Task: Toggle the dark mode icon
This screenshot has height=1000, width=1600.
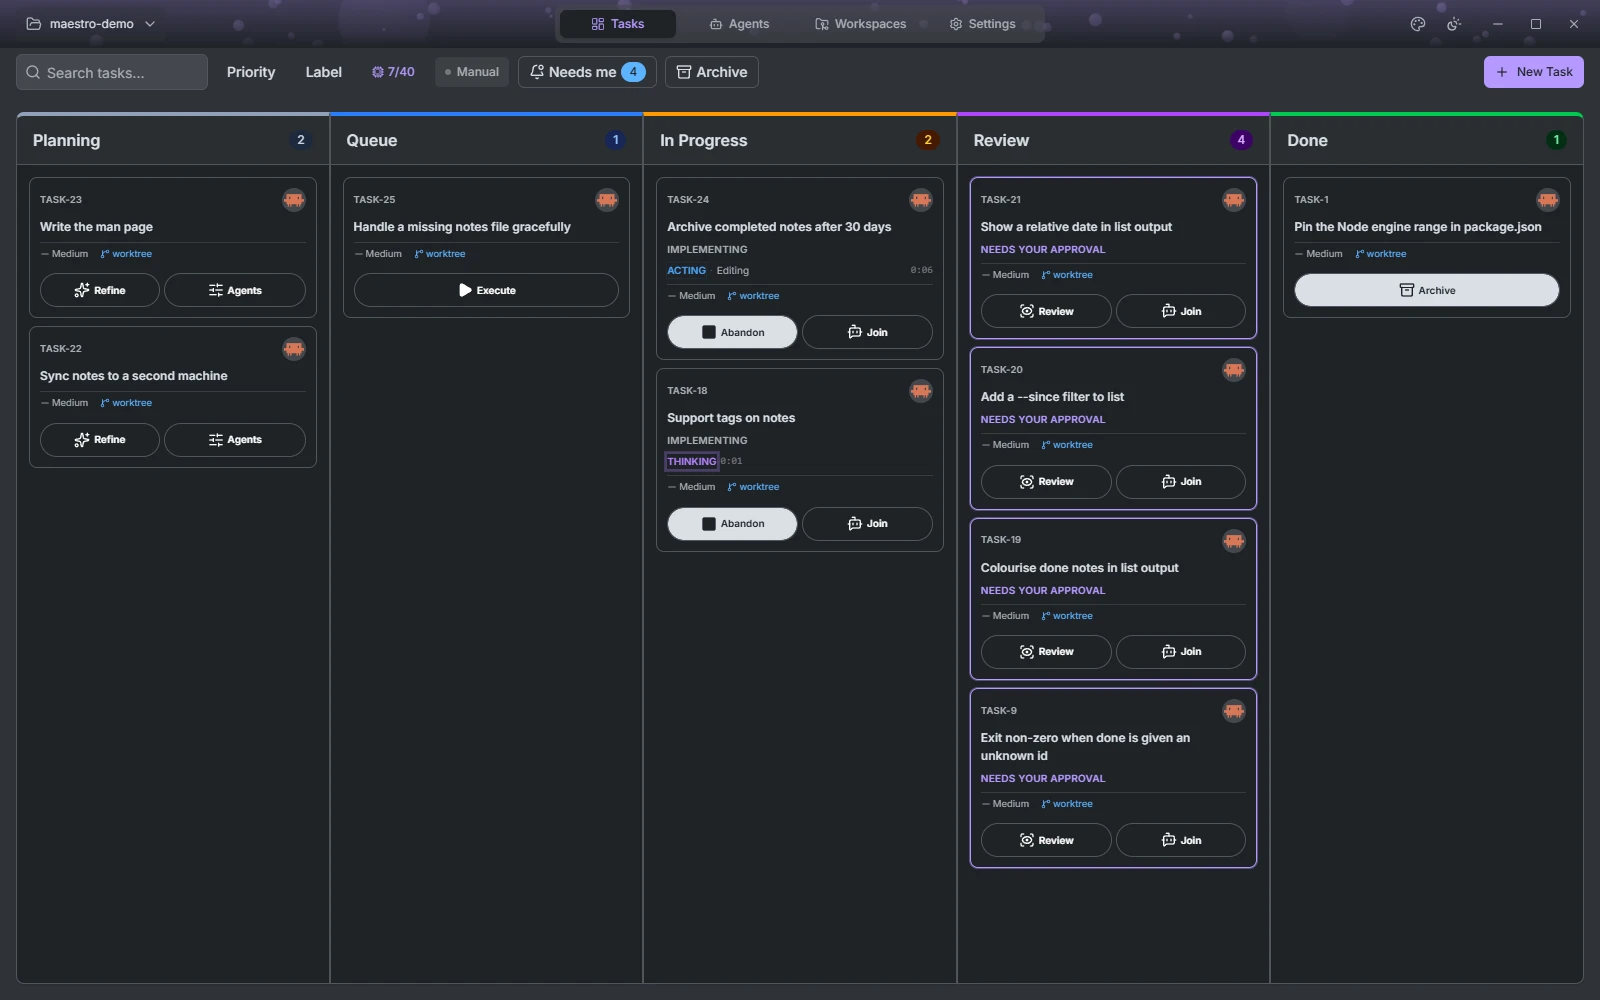Action: pos(1454,24)
